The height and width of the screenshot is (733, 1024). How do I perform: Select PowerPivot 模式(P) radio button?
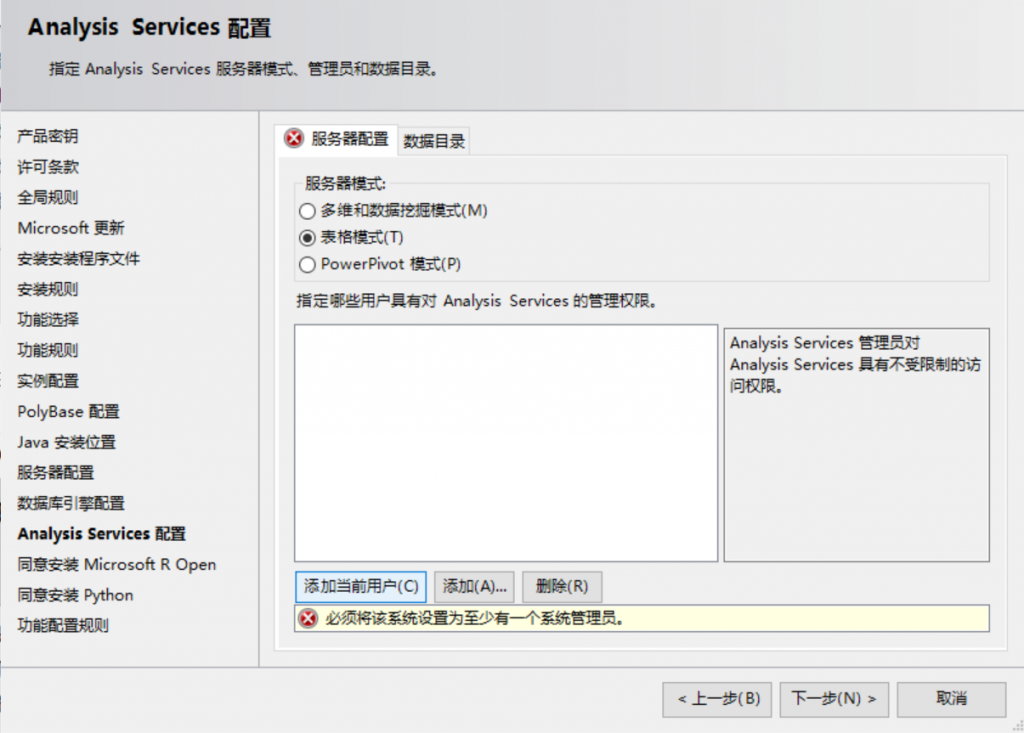click(307, 265)
